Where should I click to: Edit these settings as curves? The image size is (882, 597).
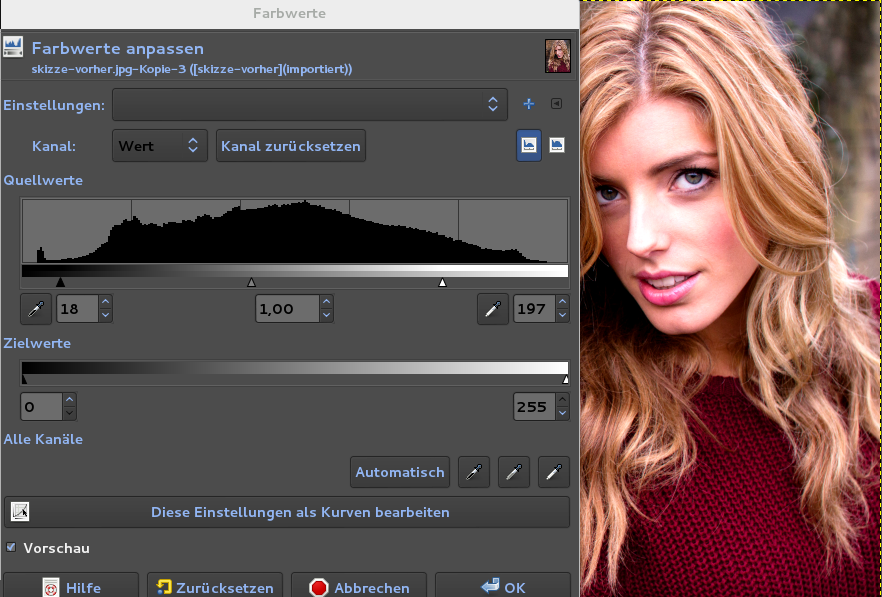(x=287, y=512)
